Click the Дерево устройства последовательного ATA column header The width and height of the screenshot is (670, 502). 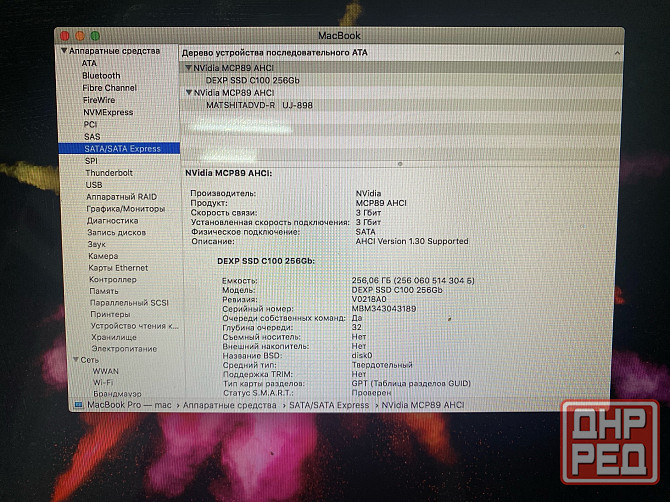pos(275,53)
